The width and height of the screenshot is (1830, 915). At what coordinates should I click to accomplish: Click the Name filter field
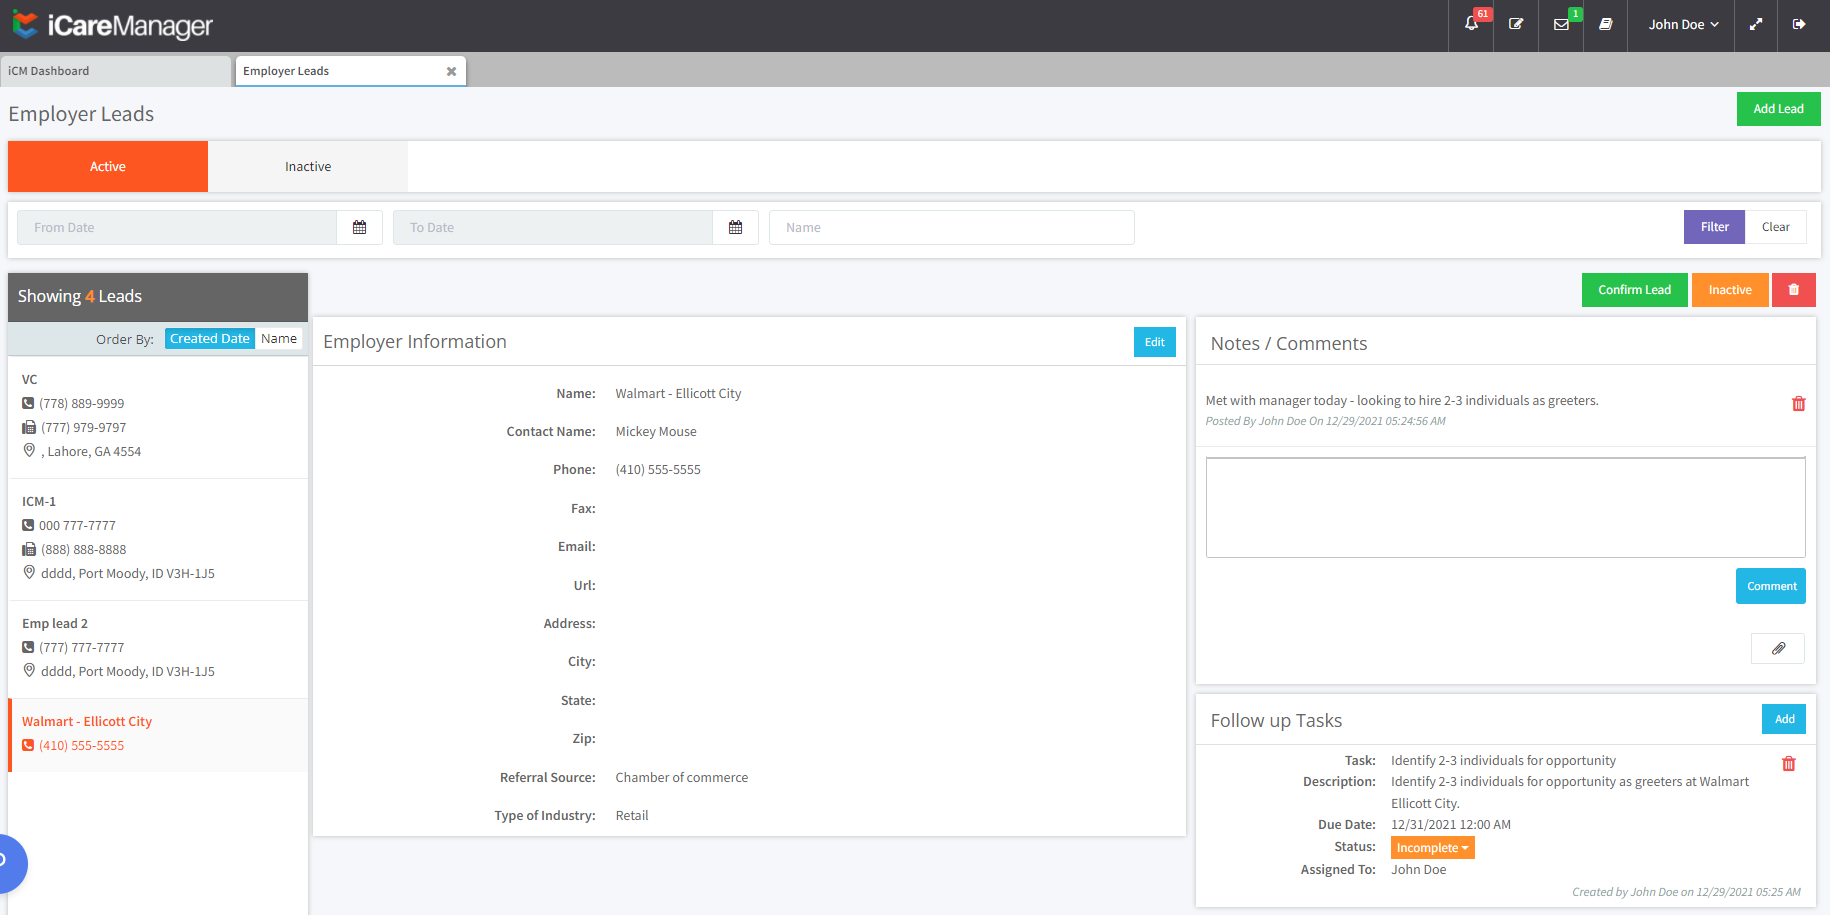tap(952, 227)
